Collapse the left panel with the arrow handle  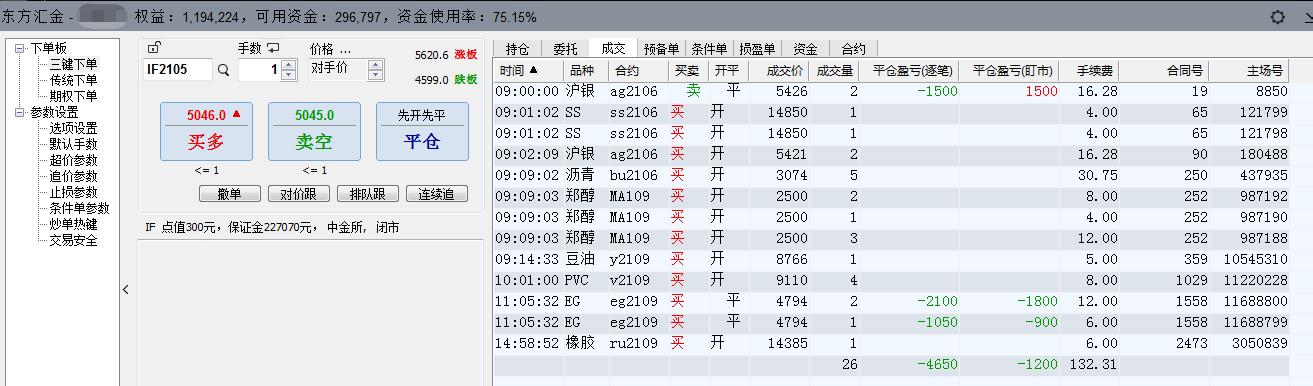pos(126,290)
